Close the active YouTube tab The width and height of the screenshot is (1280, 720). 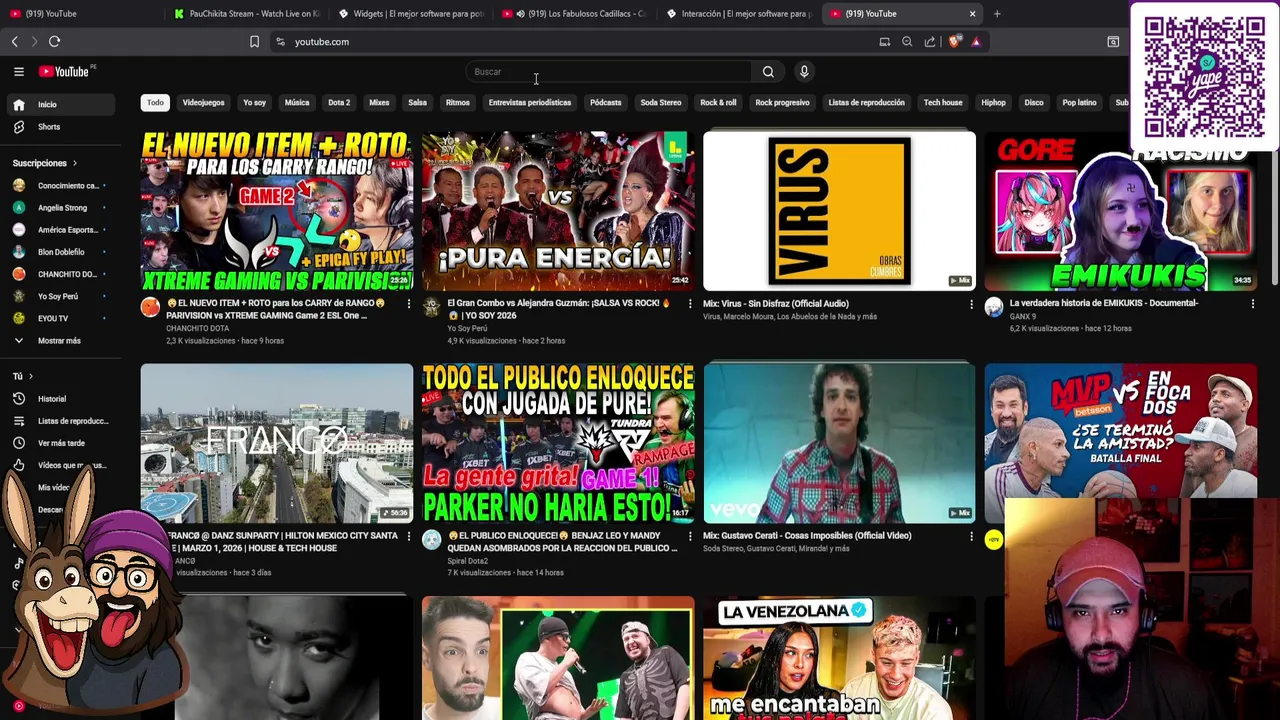(972, 14)
